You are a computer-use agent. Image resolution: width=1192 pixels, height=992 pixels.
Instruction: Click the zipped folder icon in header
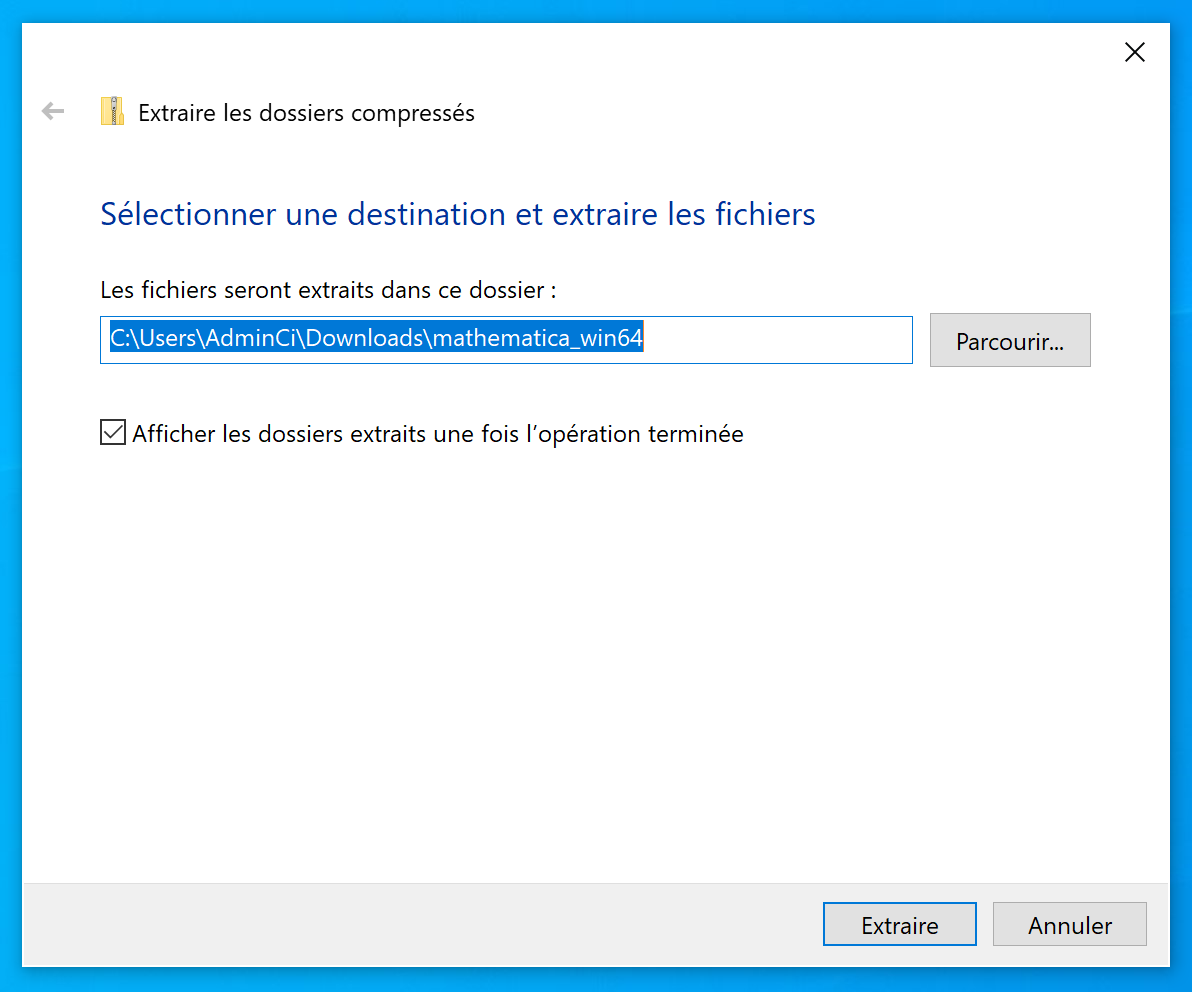(x=112, y=112)
